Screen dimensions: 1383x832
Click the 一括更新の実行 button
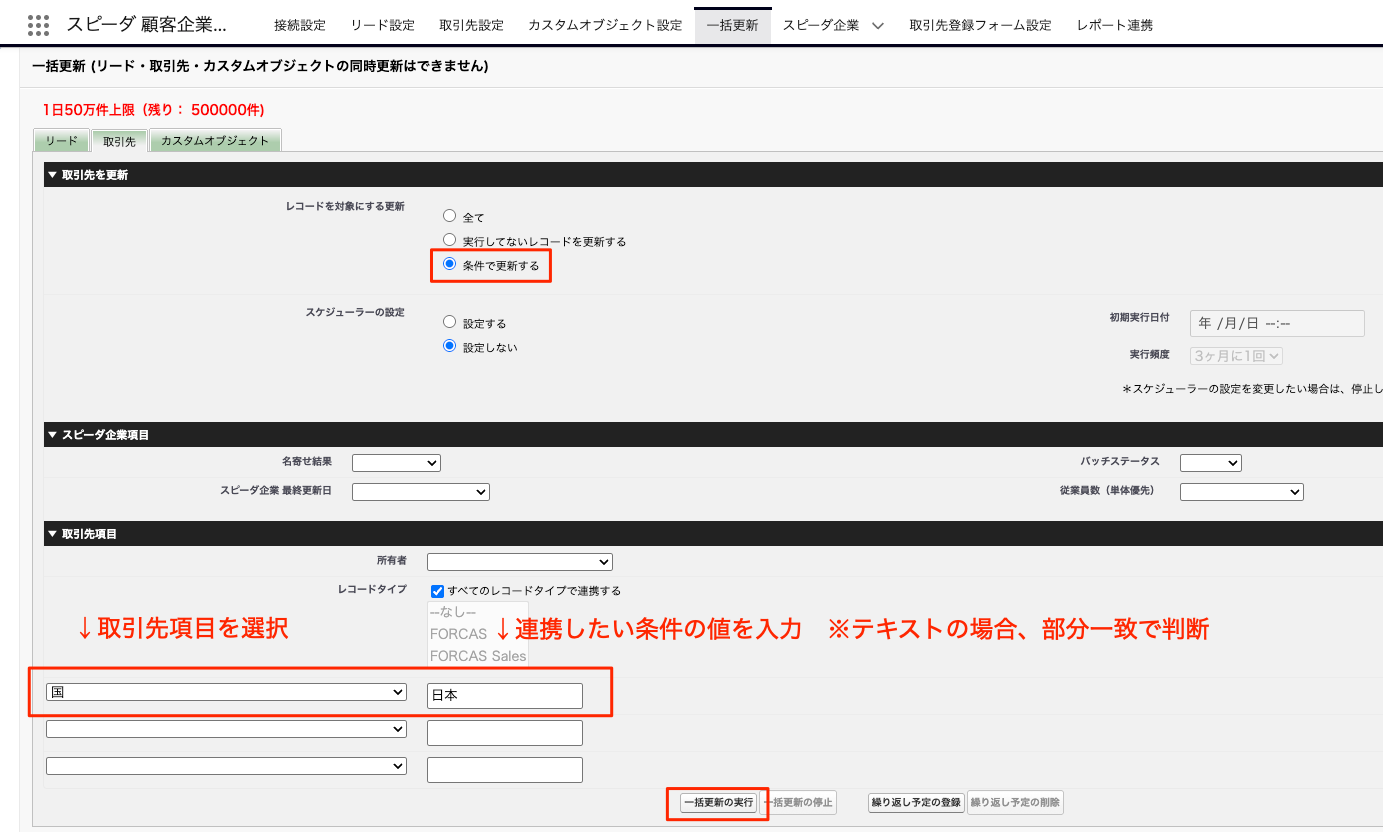[x=718, y=803]
